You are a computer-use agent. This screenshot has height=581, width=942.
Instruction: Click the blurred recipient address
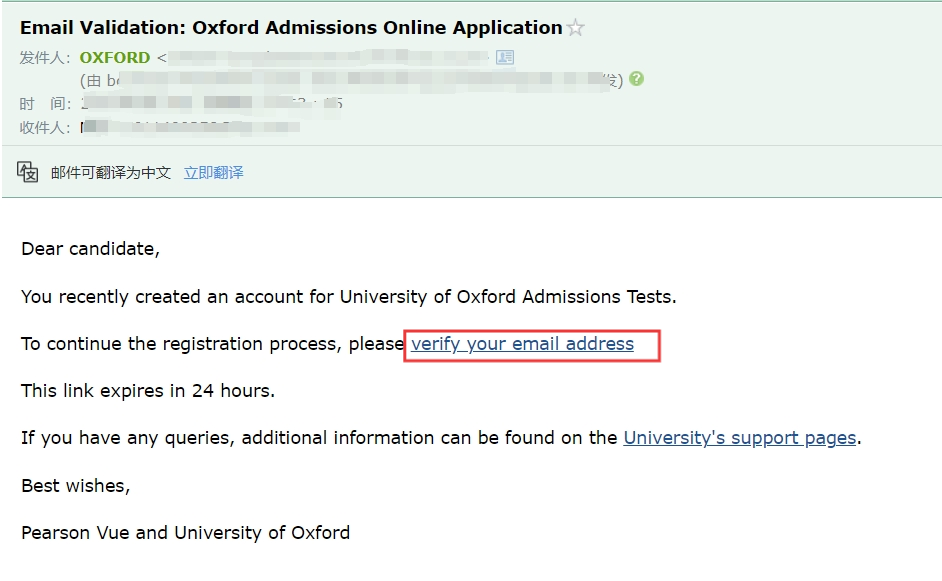[190, 127]
